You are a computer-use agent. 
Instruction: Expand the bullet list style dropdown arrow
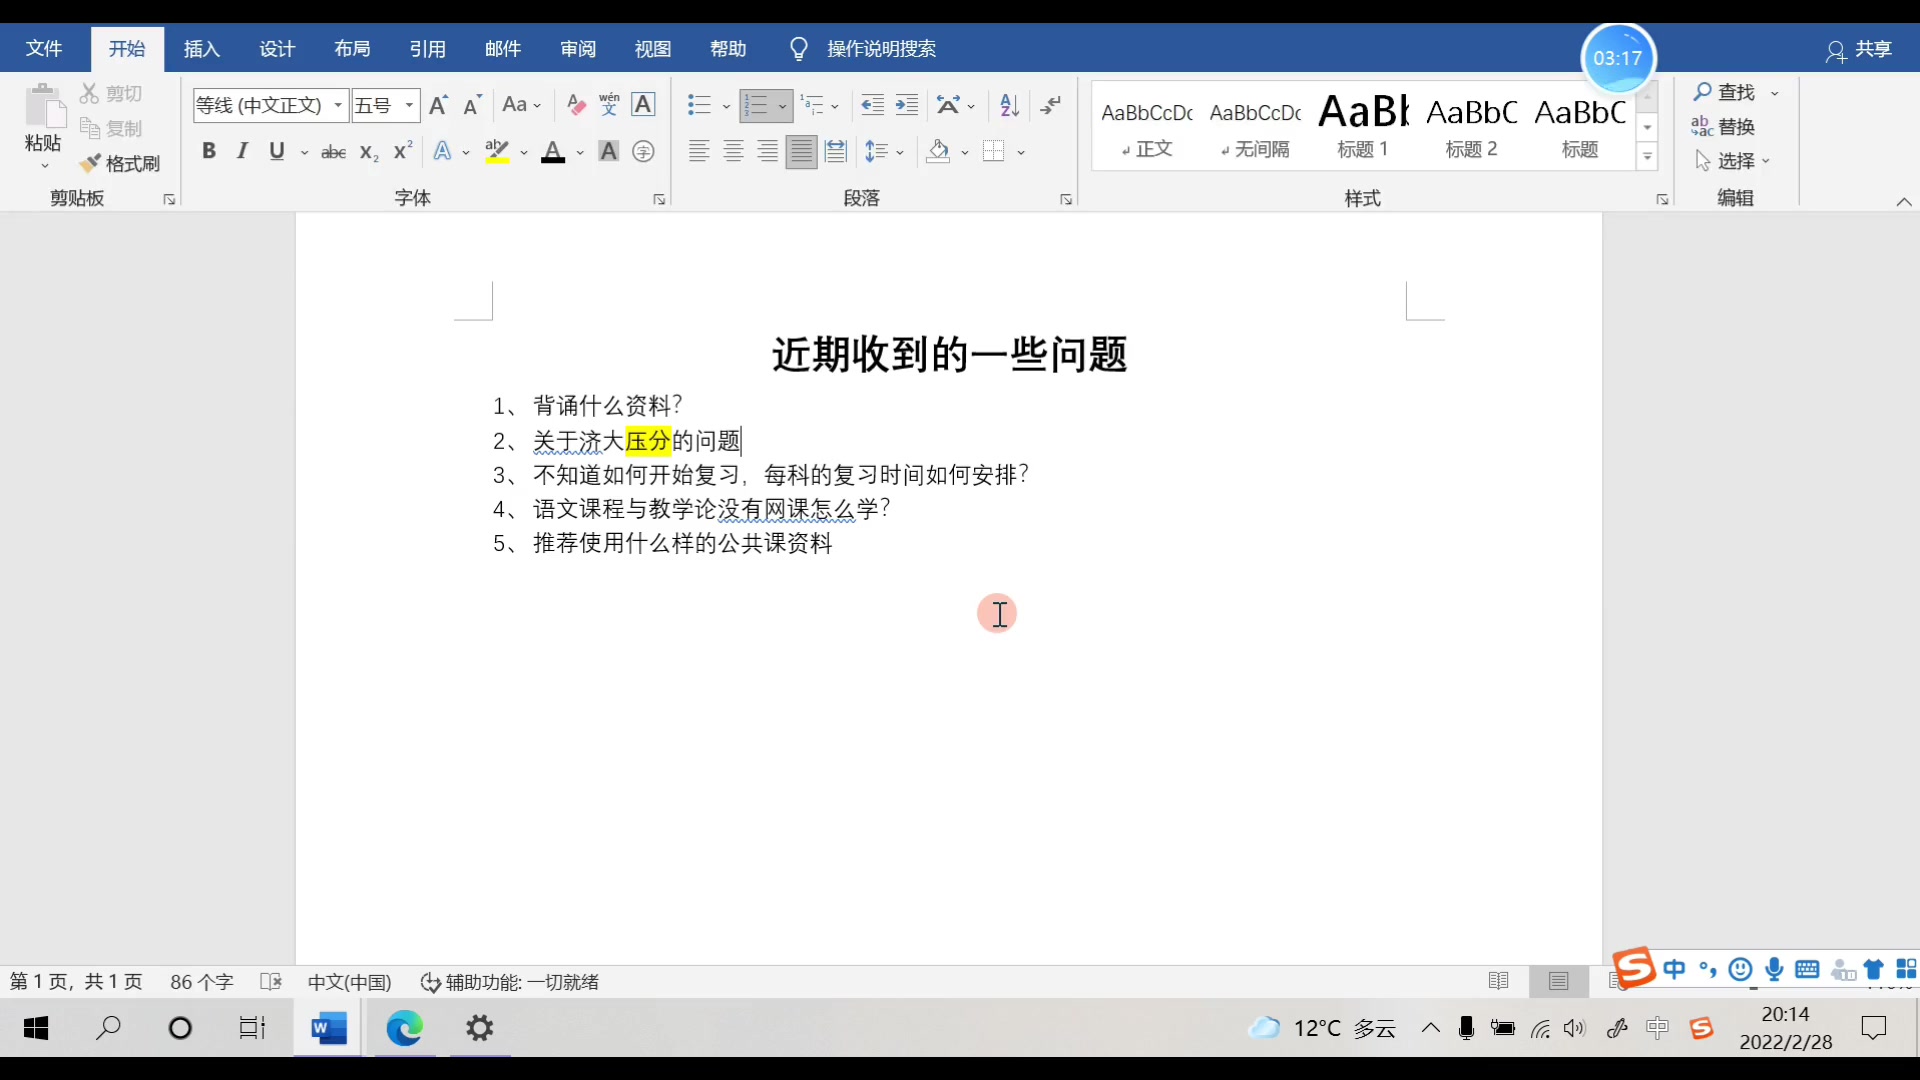725,106
